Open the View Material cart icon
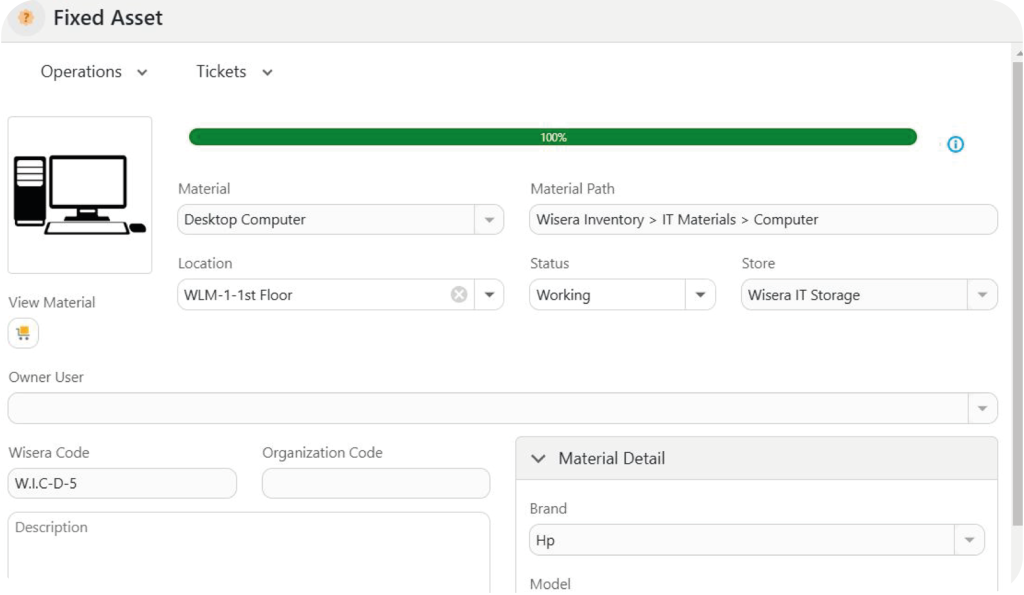 click(x=24, y=333)
